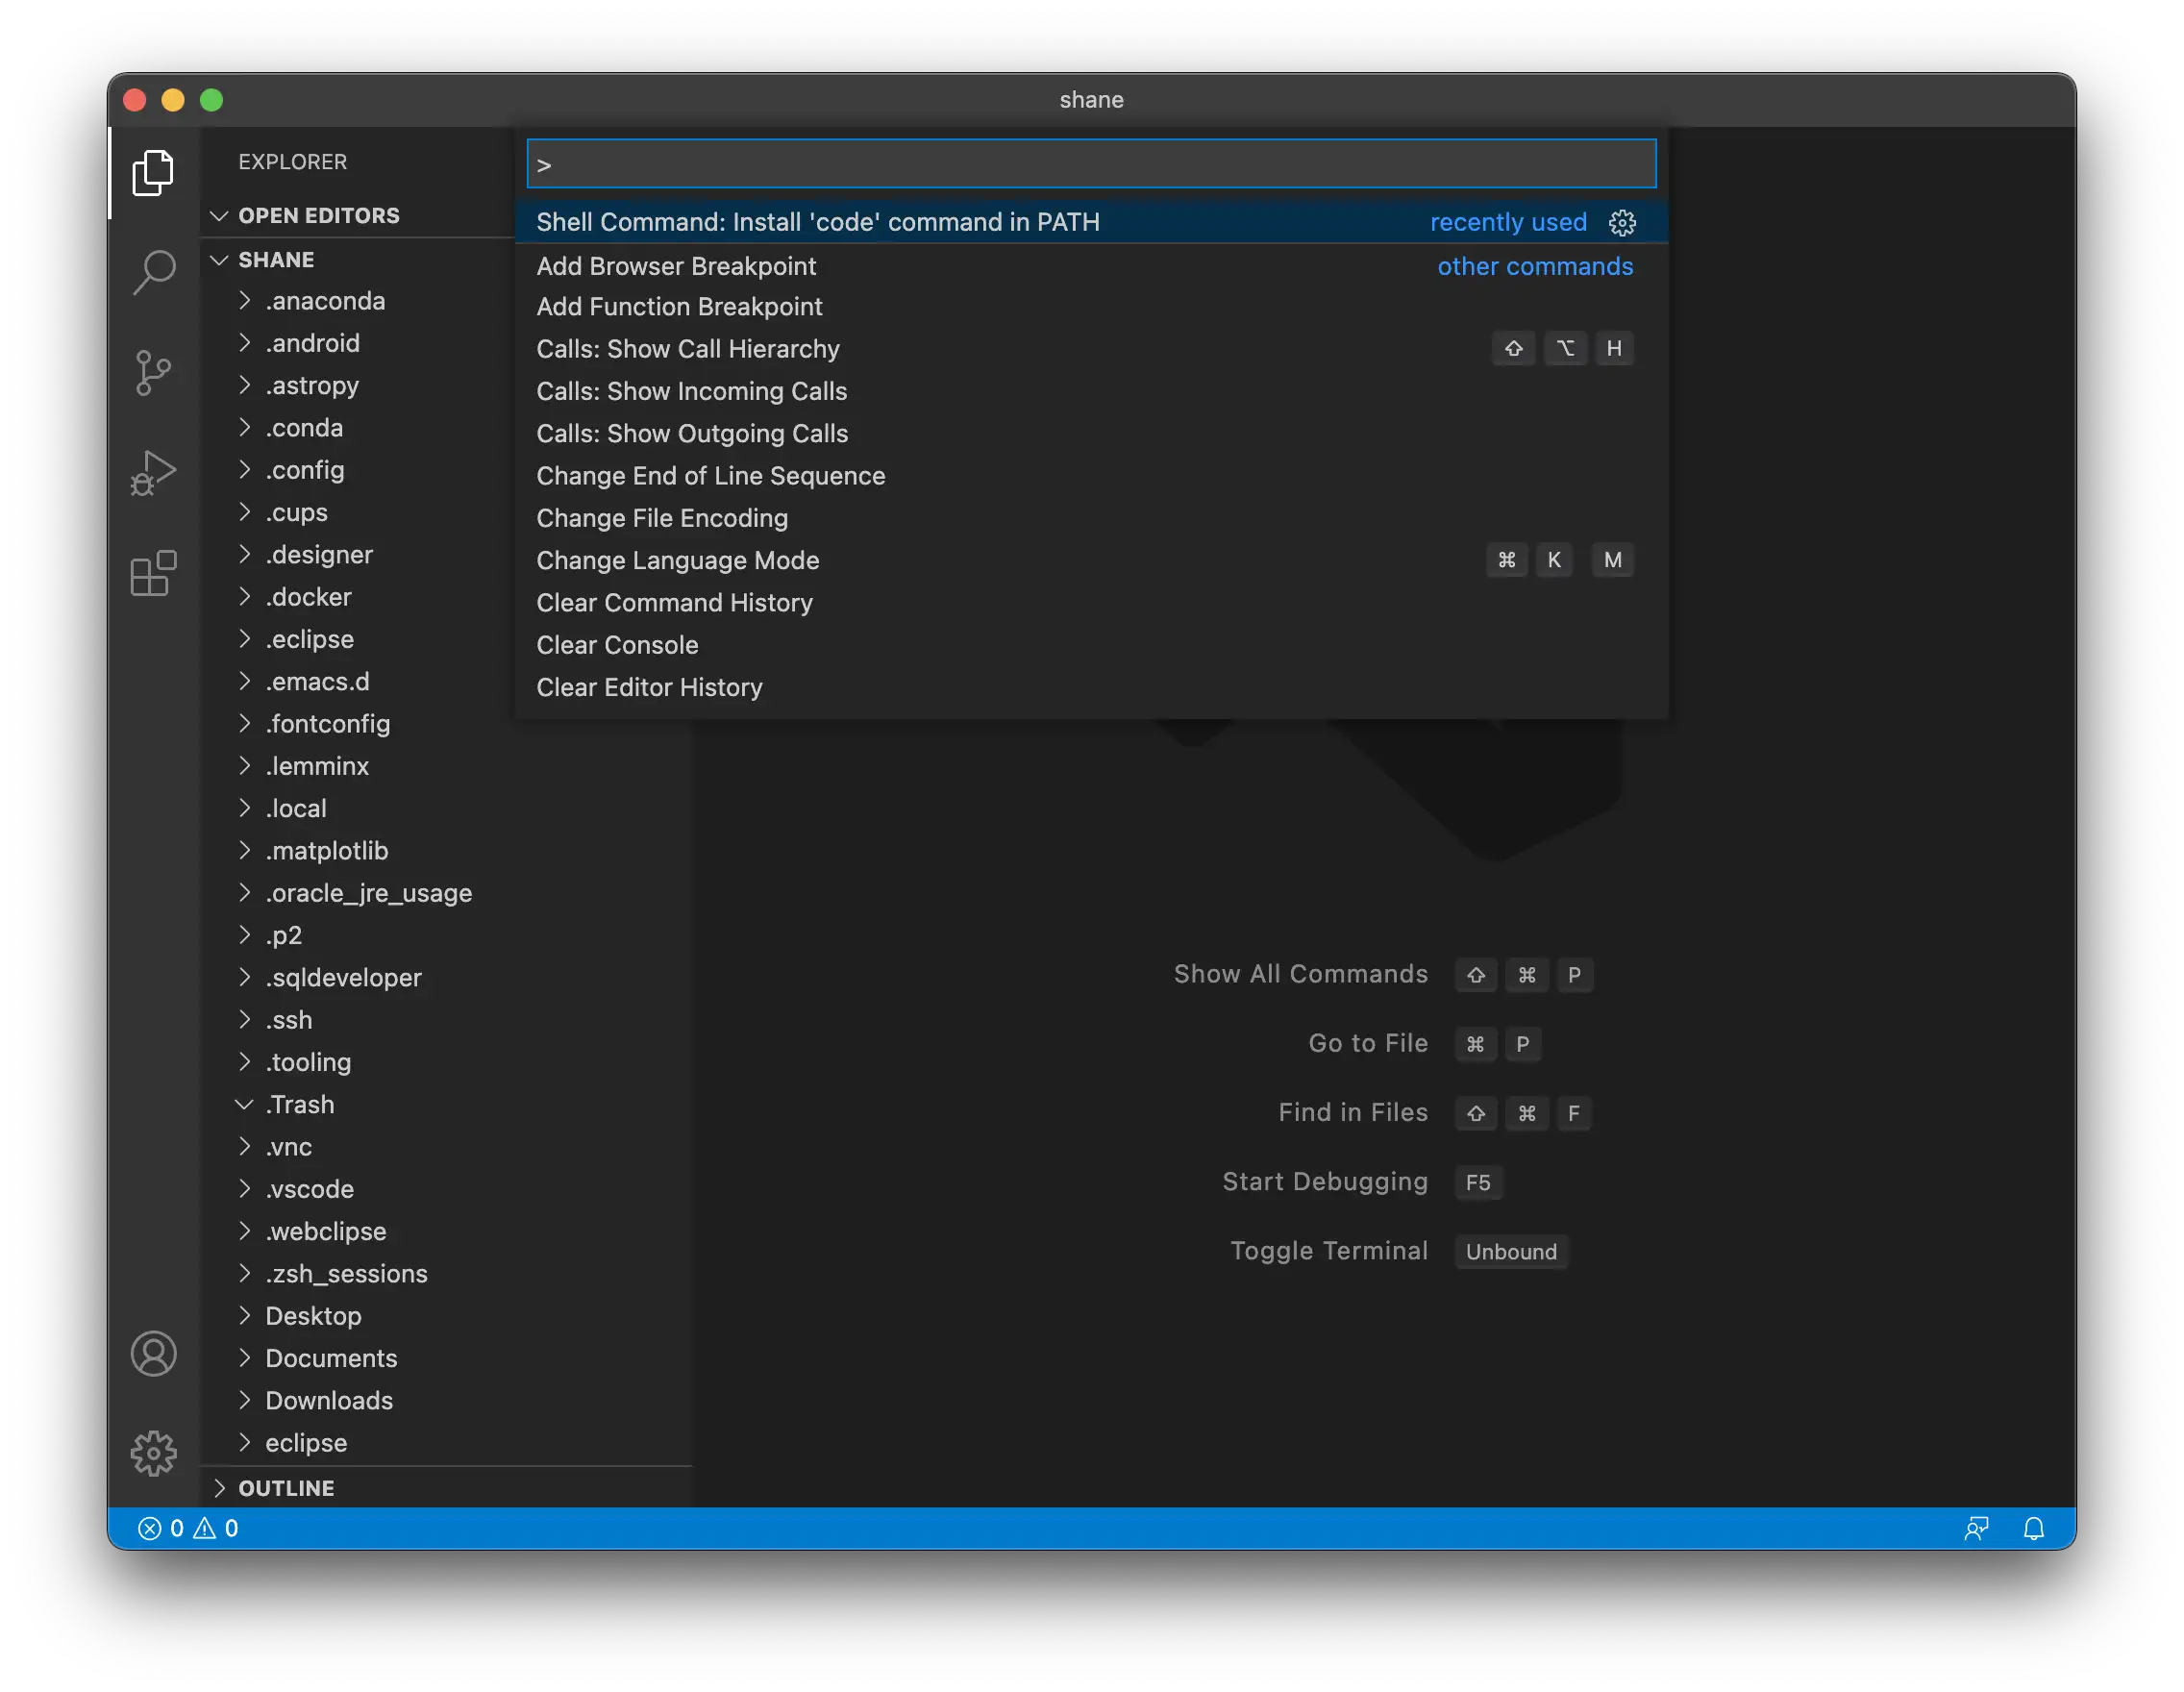Open the Manage gear in activity bar
Viewport: 2184px width, 1692px height.
153,1452
